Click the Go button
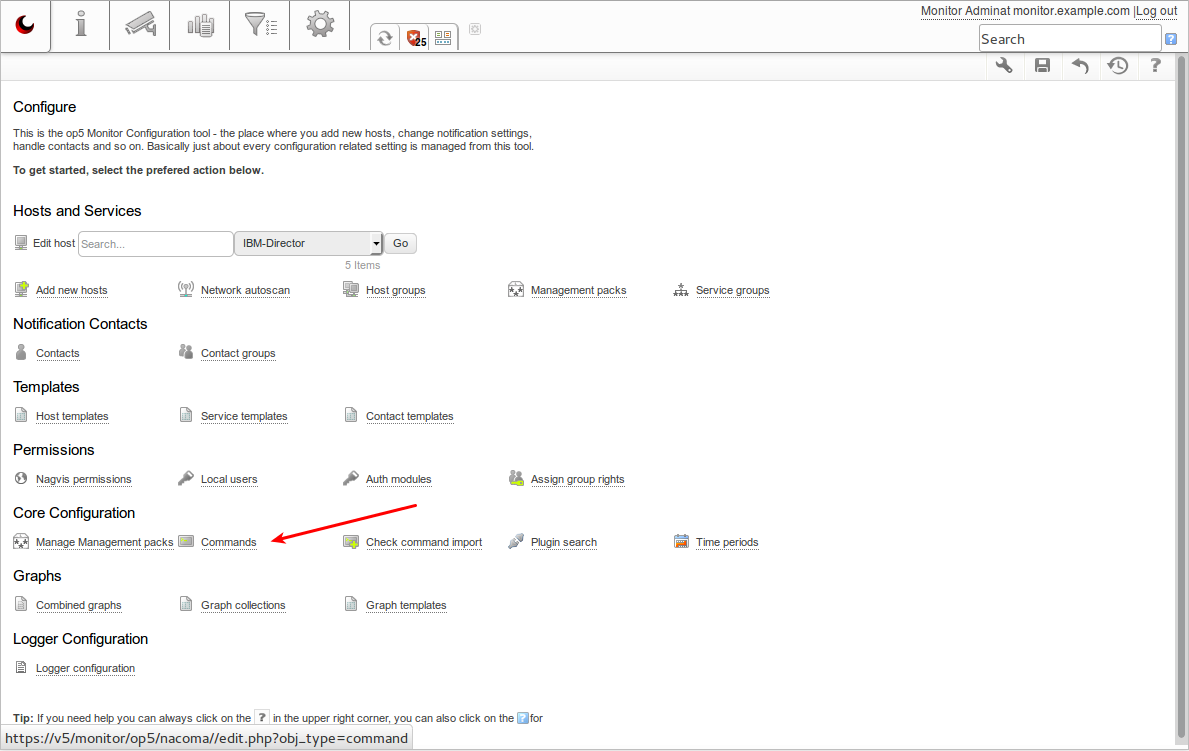1189x751 pixels. click(x=400, y=244)
